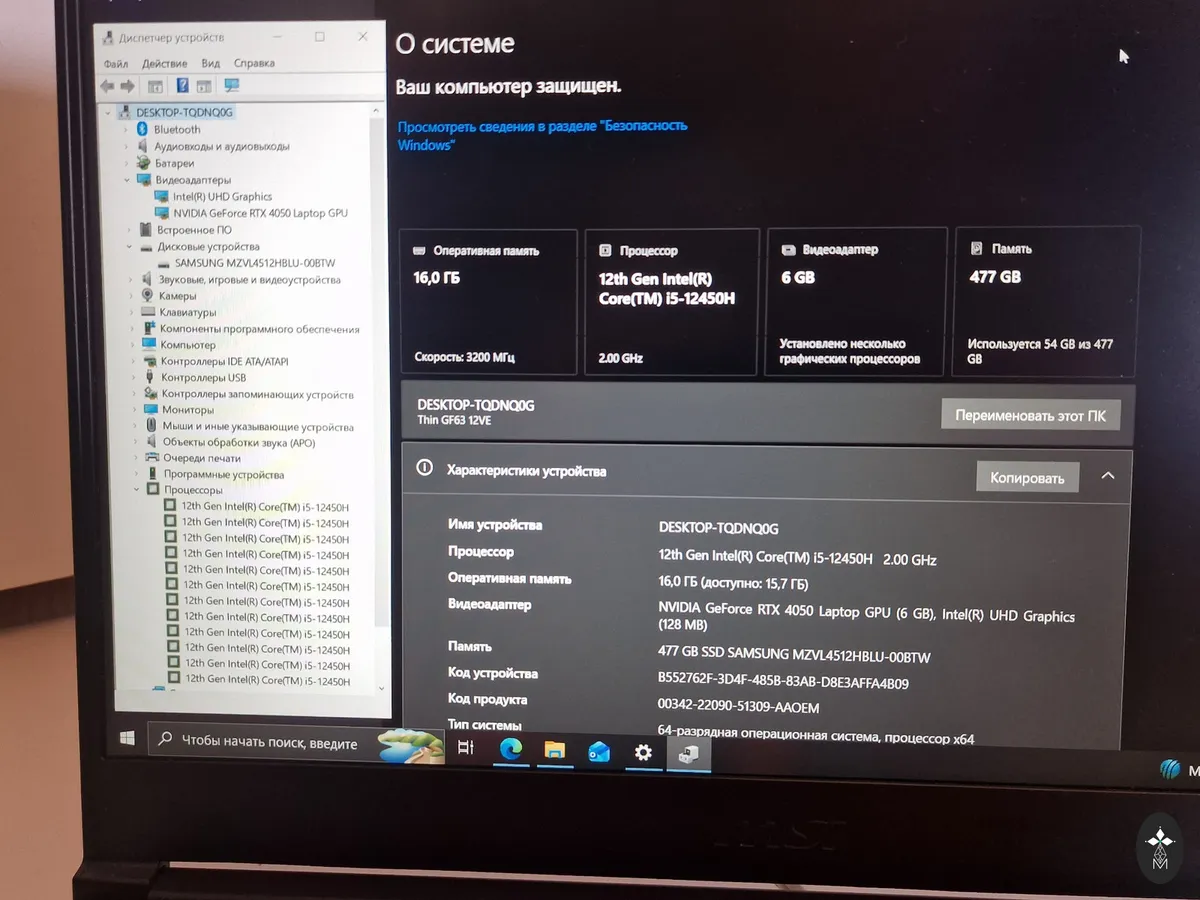1200x900 pixels.
Task: Click the Back arrow in Device Manager toolbar
Action: (108, 86)
